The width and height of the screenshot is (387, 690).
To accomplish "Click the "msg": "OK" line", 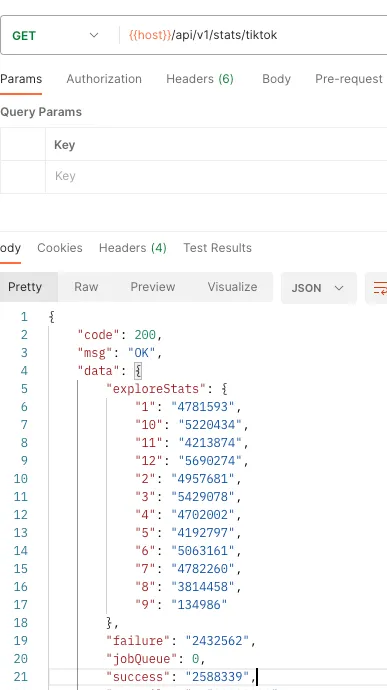I will tap(120, 353).
